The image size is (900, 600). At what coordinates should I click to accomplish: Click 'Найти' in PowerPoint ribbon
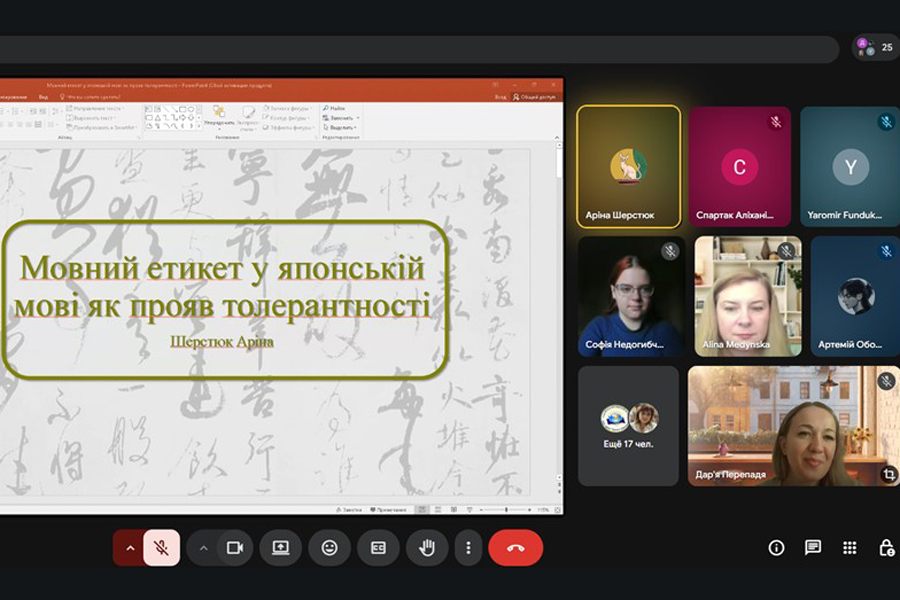click(x=334, y=108)
